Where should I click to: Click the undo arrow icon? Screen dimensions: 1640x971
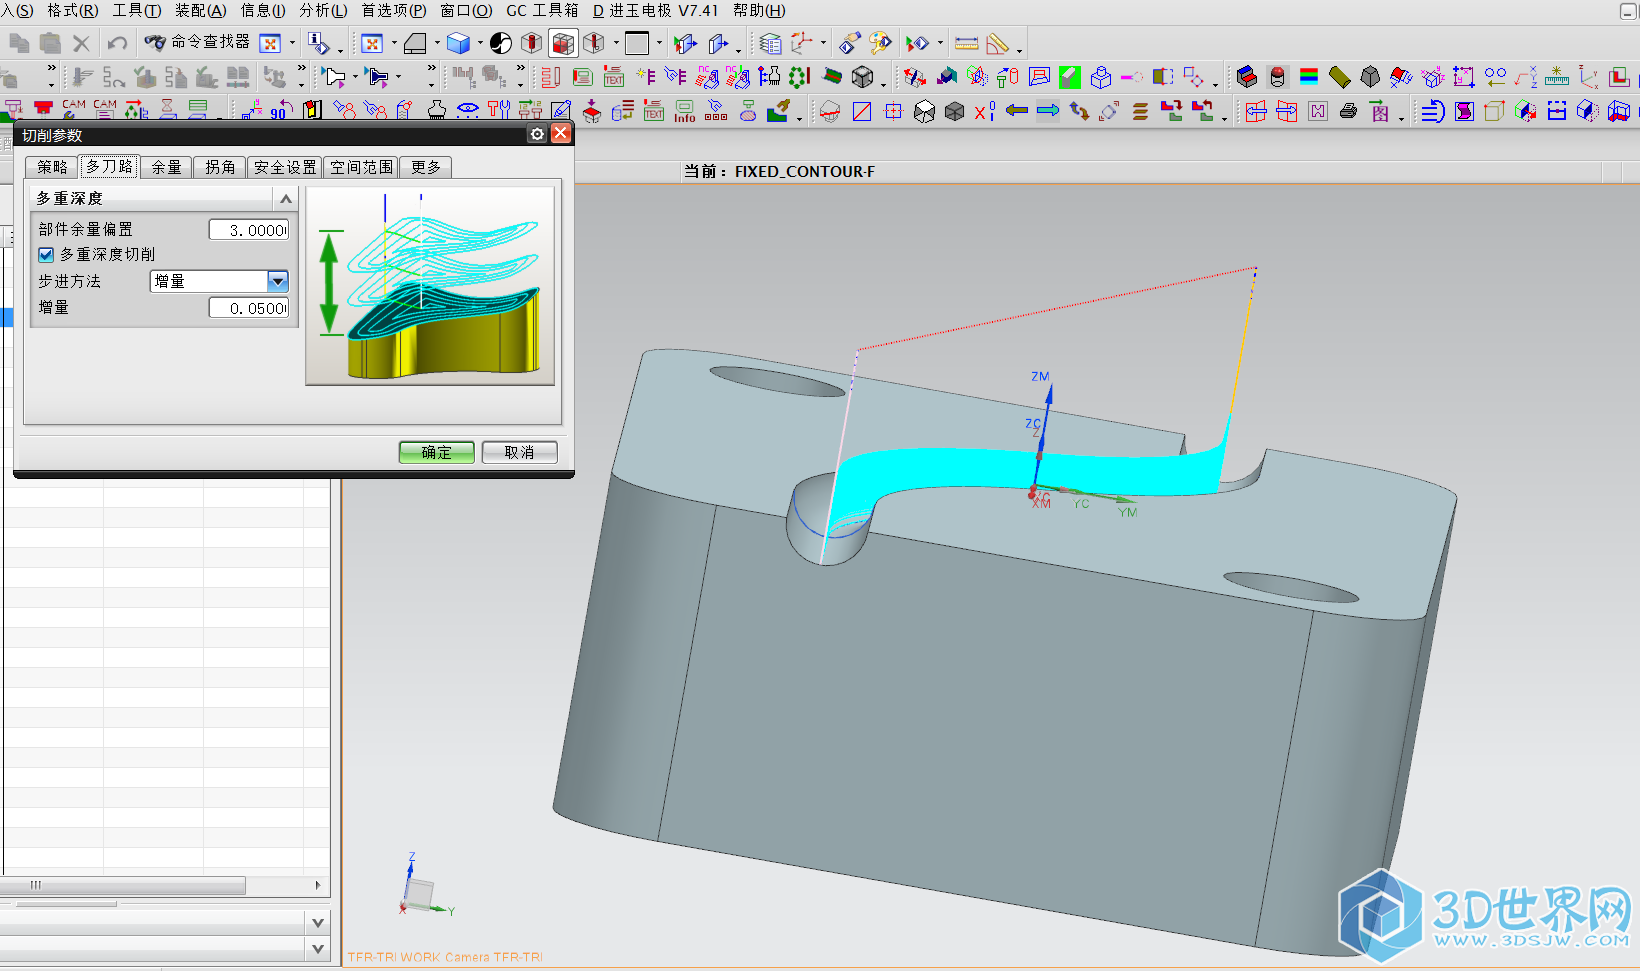117,43
